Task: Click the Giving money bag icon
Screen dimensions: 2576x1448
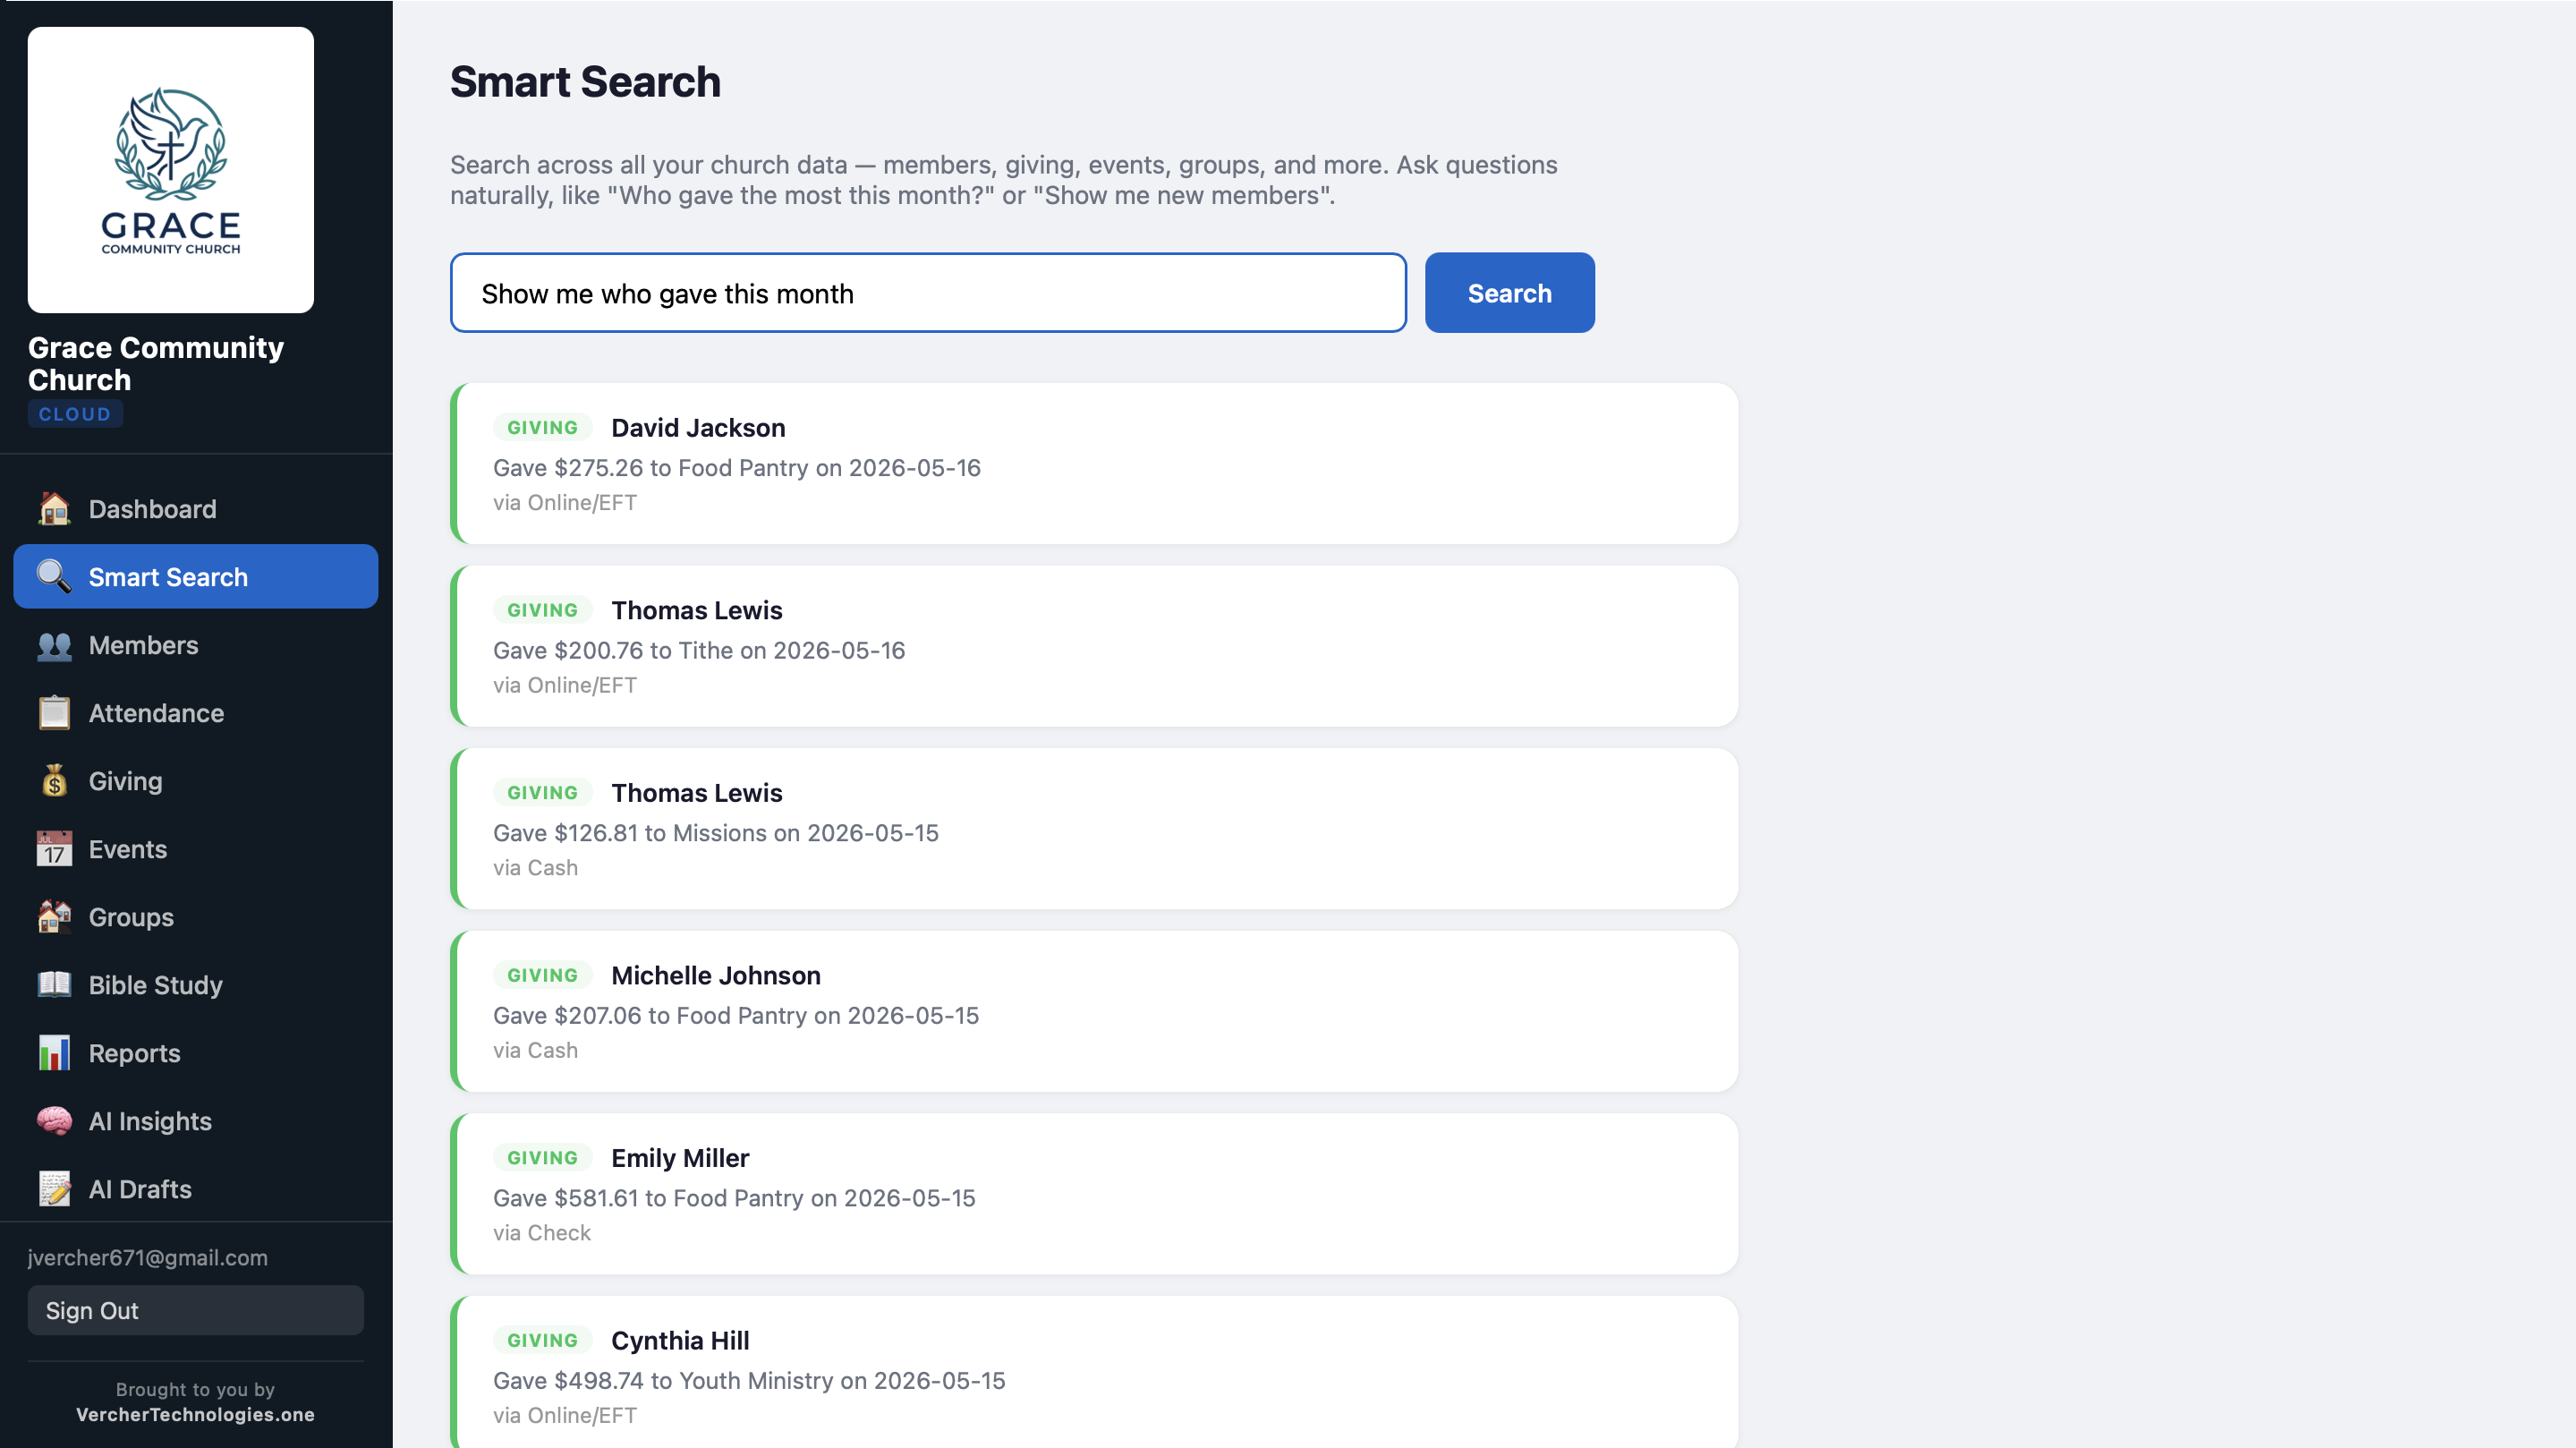Action: pyautogui.click(x=54, y=781)
